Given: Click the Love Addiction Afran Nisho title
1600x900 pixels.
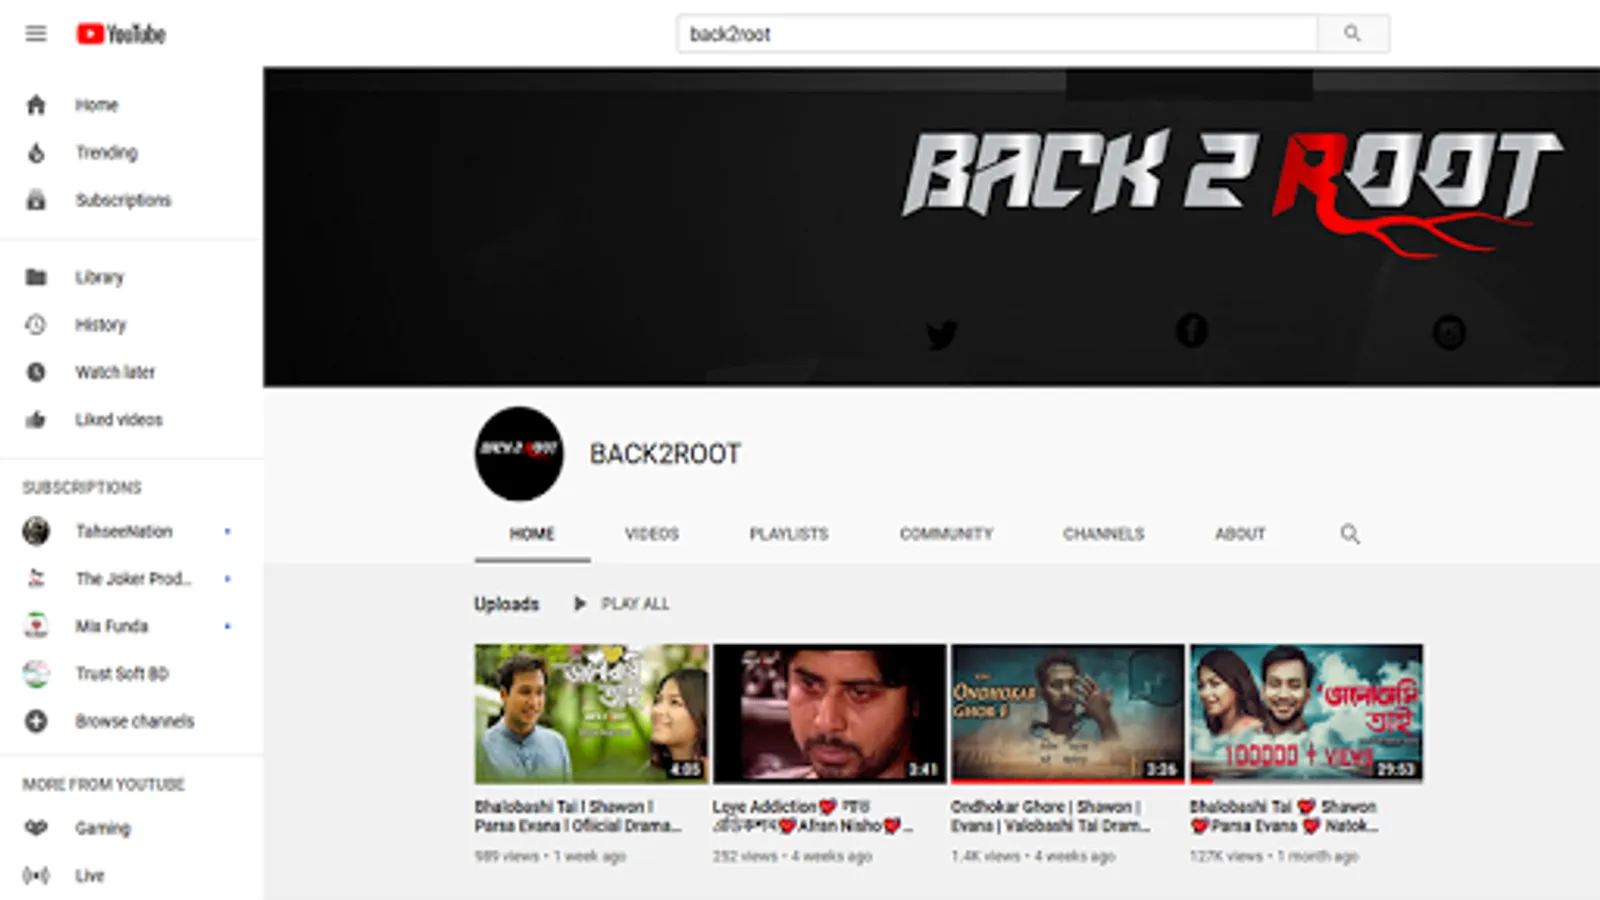Looking at the screenshot, I should (x=812, y=816).
